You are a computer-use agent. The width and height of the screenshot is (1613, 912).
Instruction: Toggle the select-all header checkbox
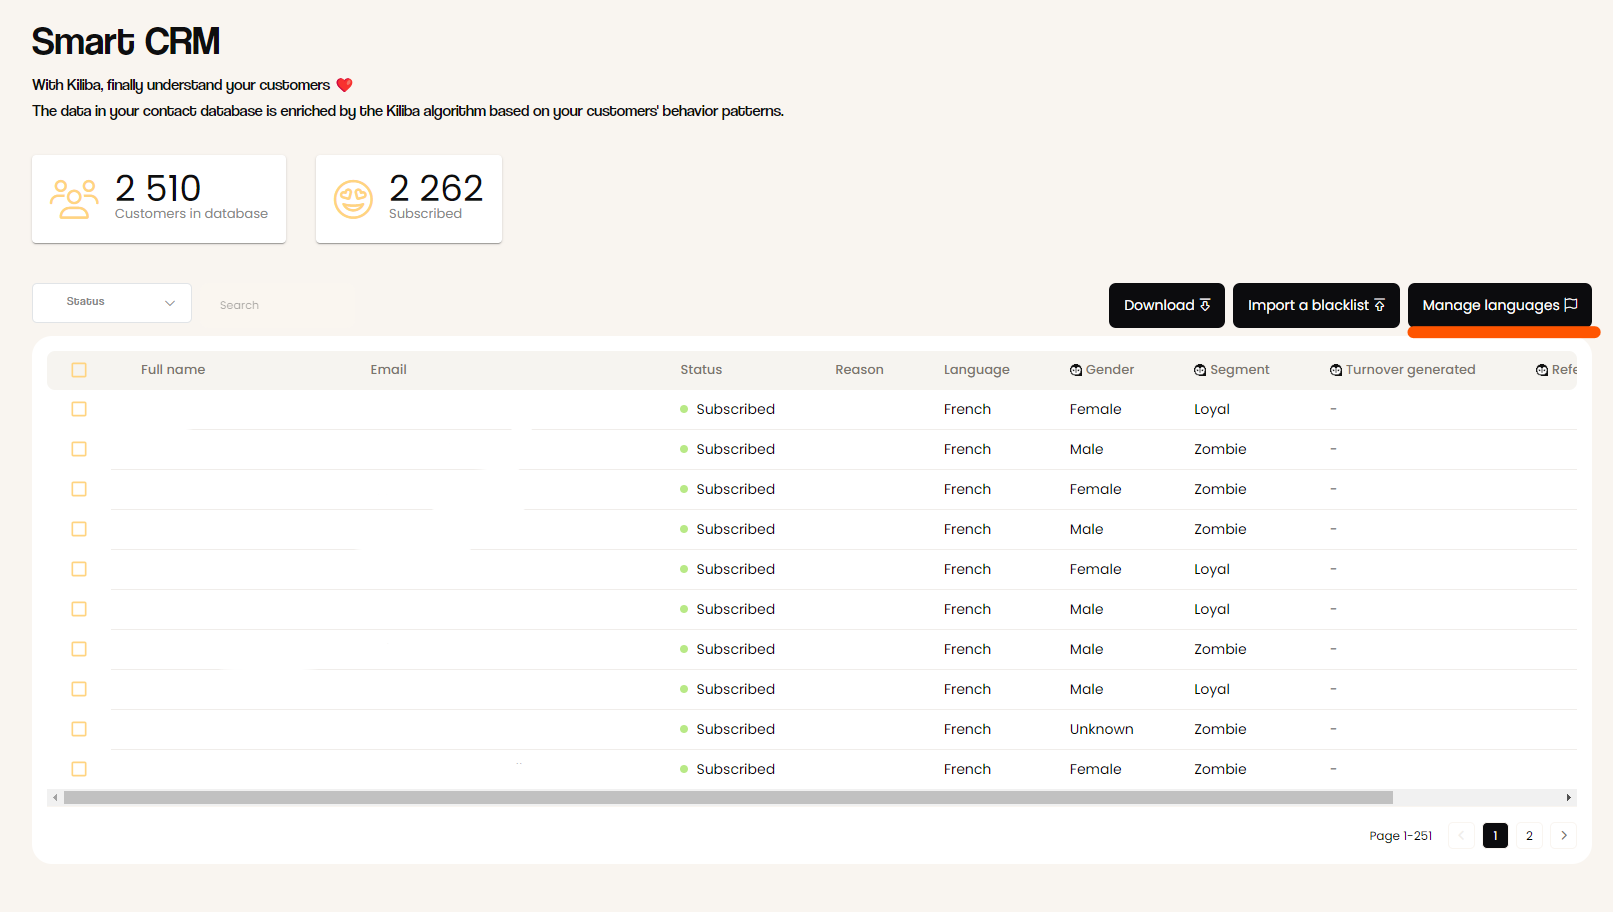tap(79, 370)
